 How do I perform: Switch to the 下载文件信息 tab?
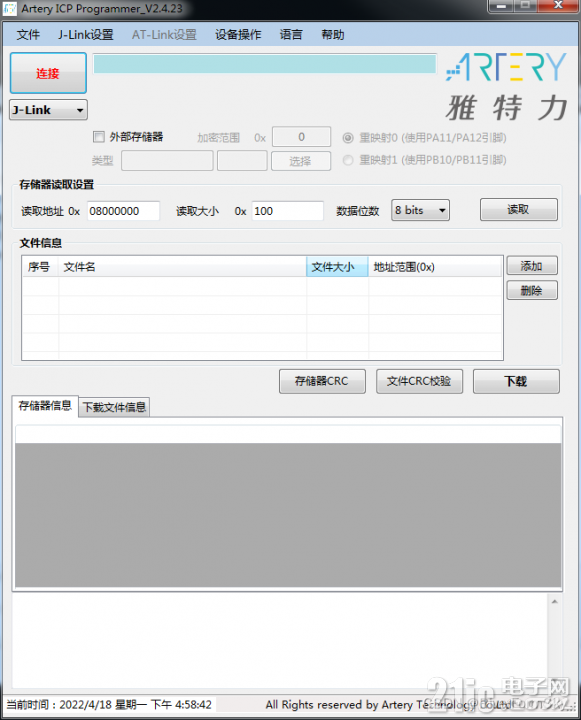[114, 407]
